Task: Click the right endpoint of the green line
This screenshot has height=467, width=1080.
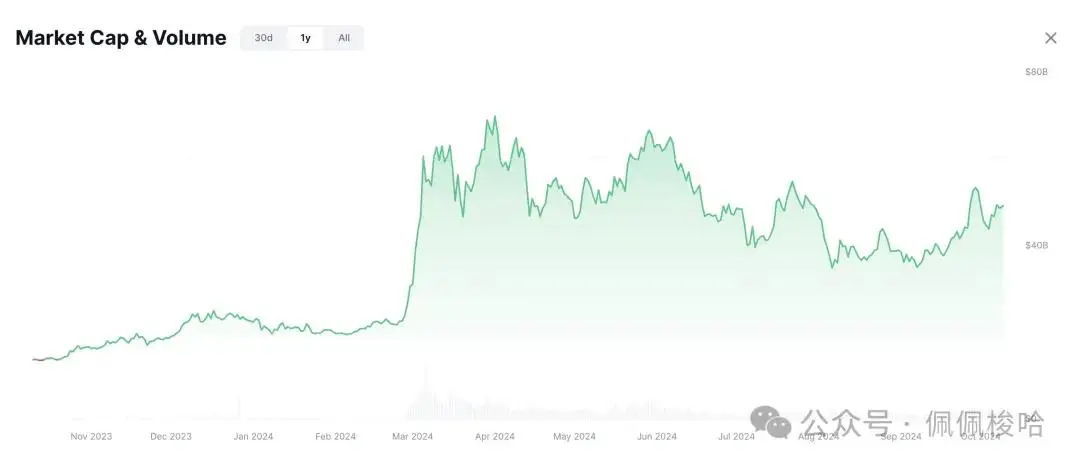Action: pos(1003,205)
